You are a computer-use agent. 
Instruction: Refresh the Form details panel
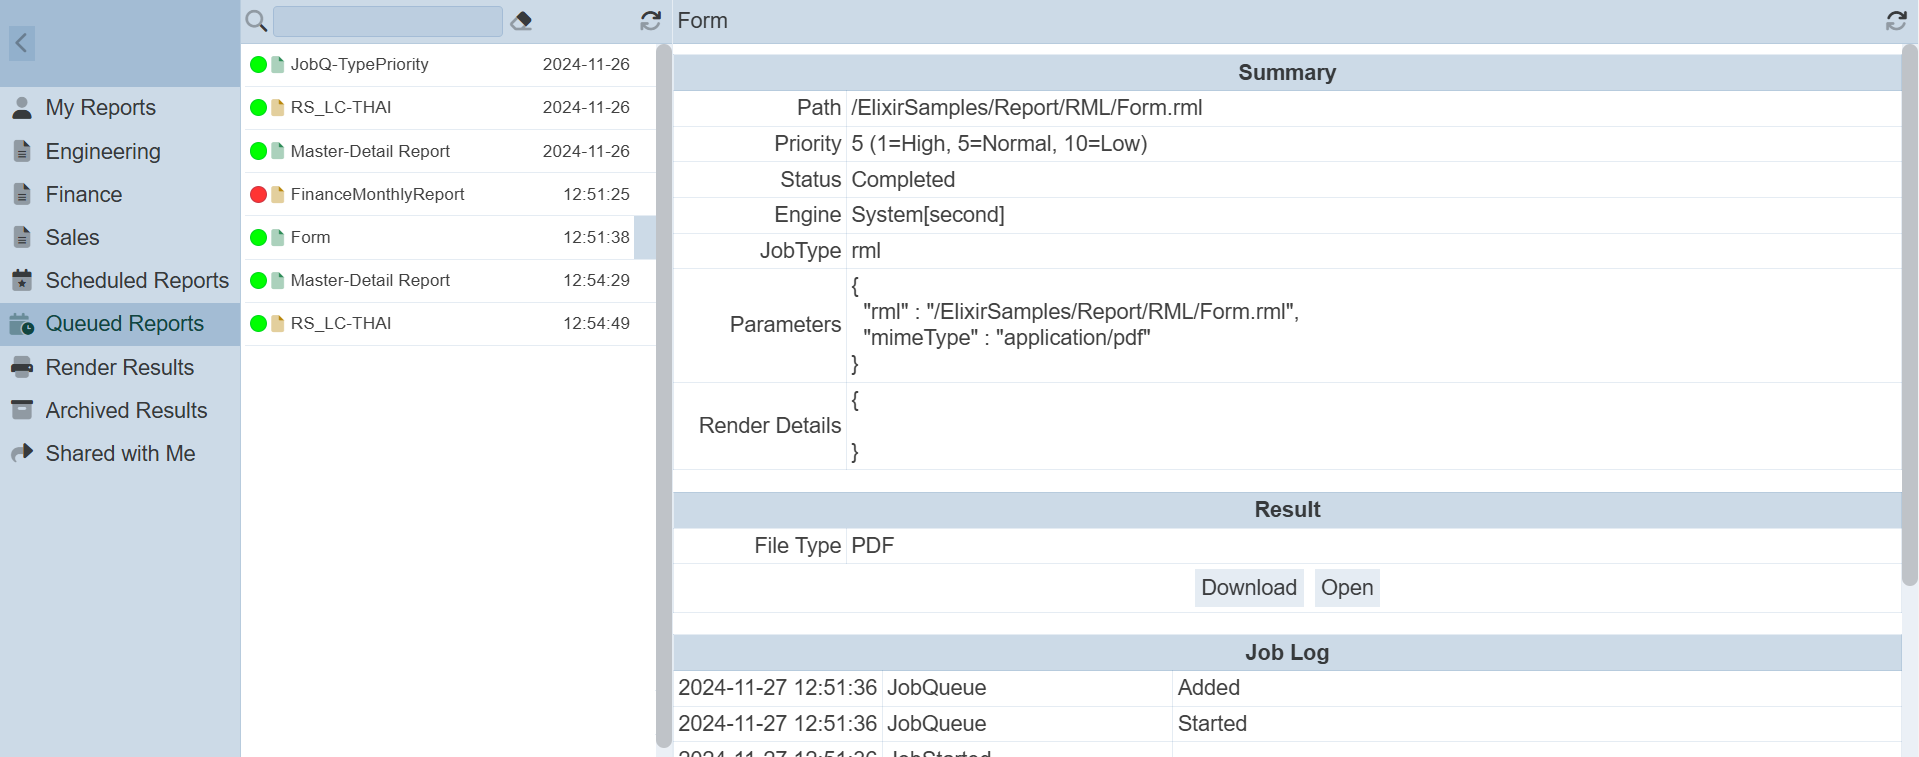[1896, 21]
